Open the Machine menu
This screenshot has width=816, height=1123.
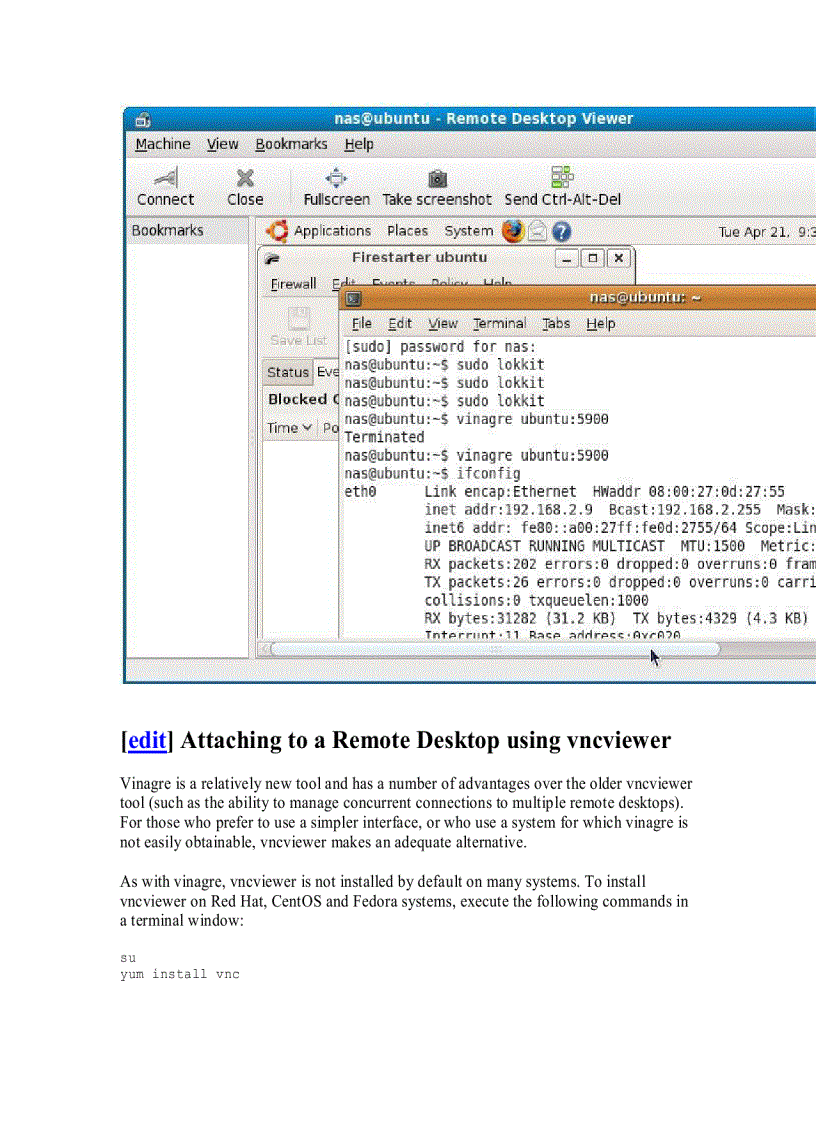(162, 143)
